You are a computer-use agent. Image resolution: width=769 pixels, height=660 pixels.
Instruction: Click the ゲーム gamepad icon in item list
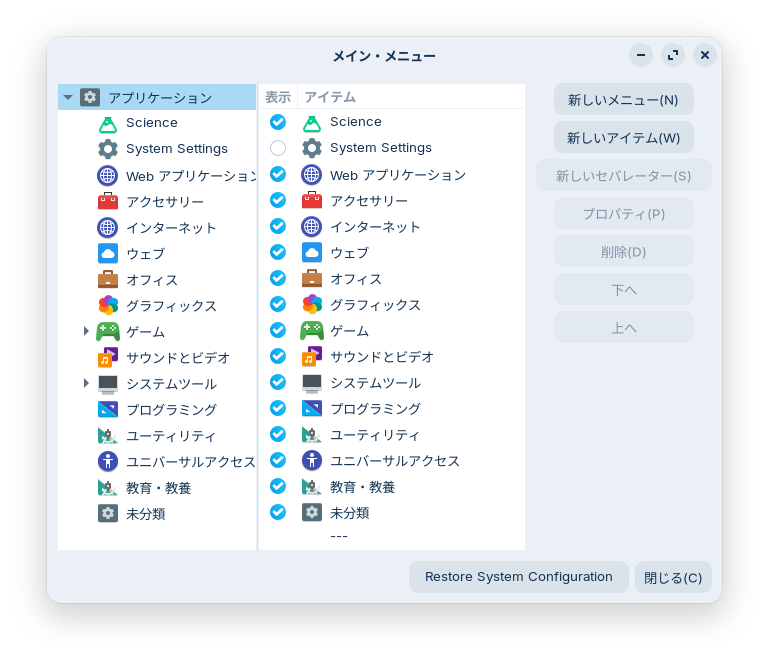click(x=312, y=331)
